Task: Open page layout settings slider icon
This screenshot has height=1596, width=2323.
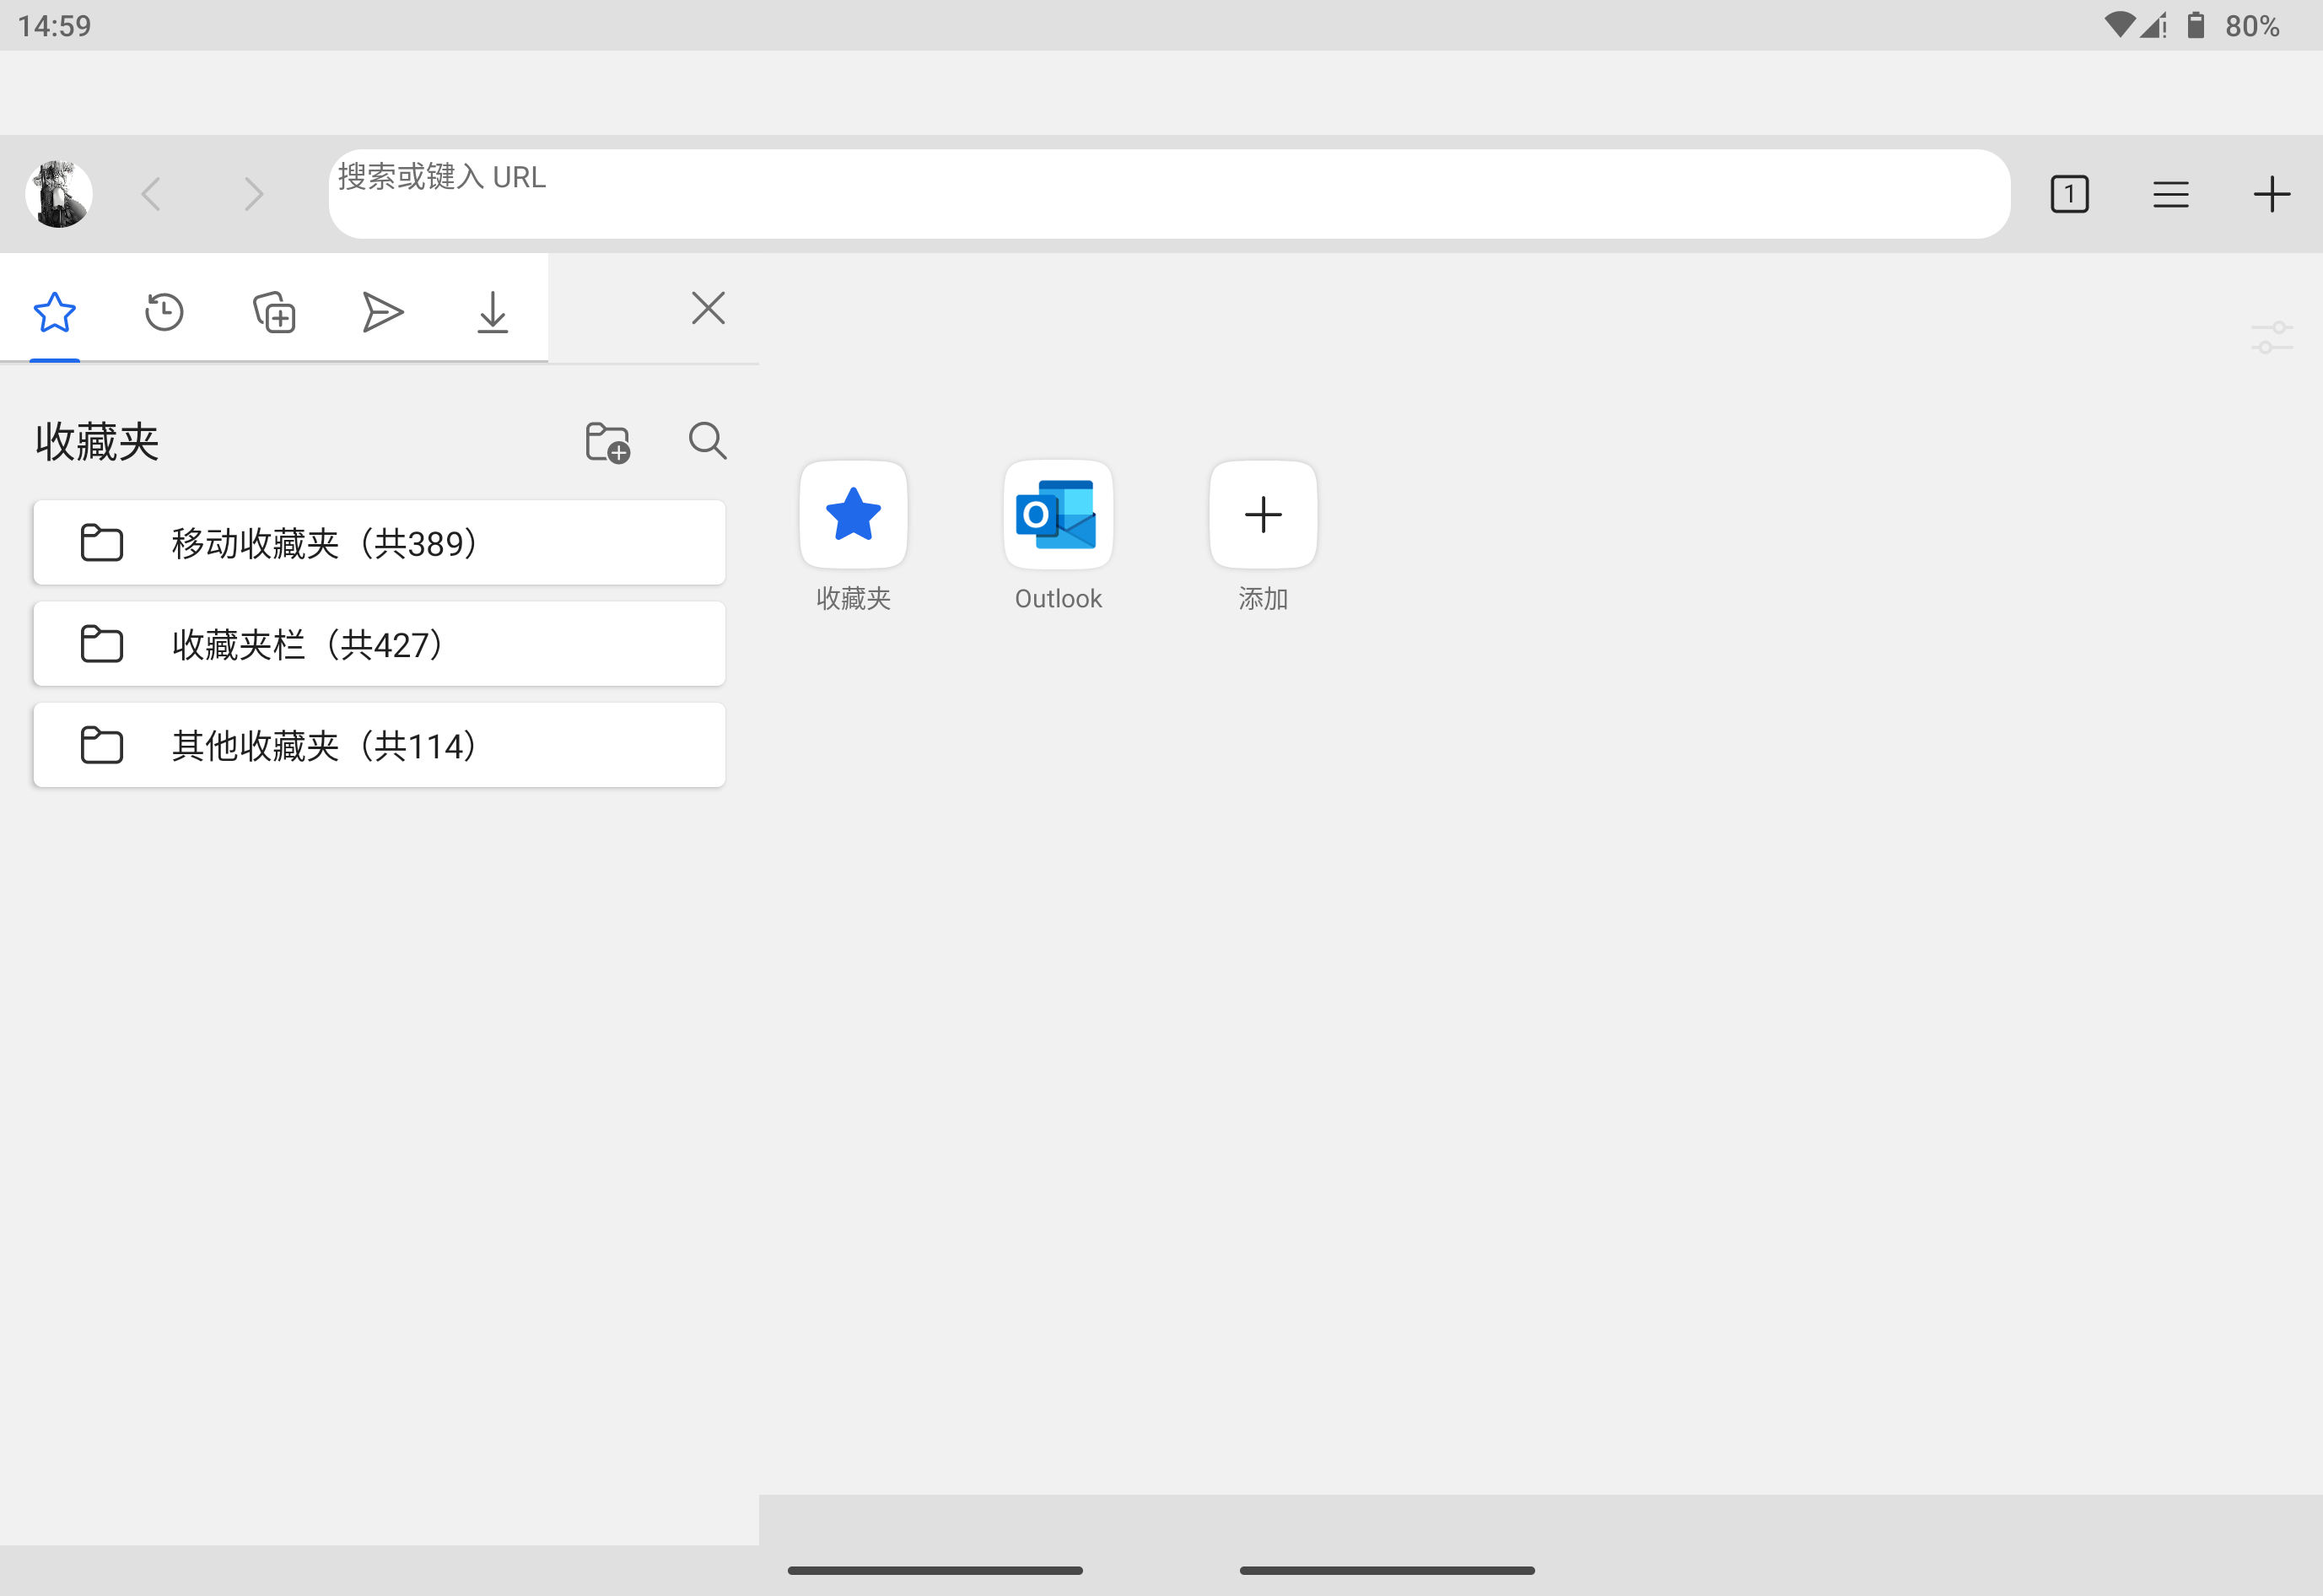Action: point(2272,338)
